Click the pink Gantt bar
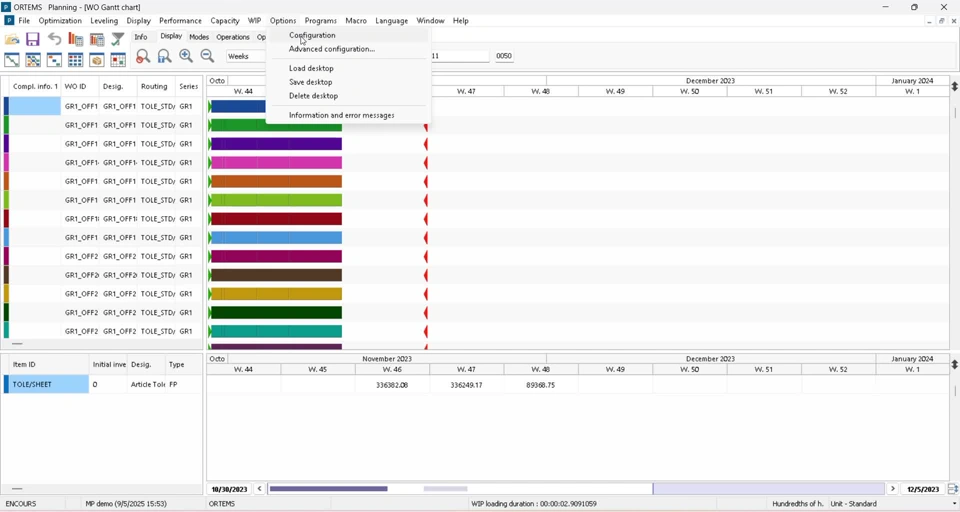The width and height of the screenshot is (960, 512). [276, 163]
